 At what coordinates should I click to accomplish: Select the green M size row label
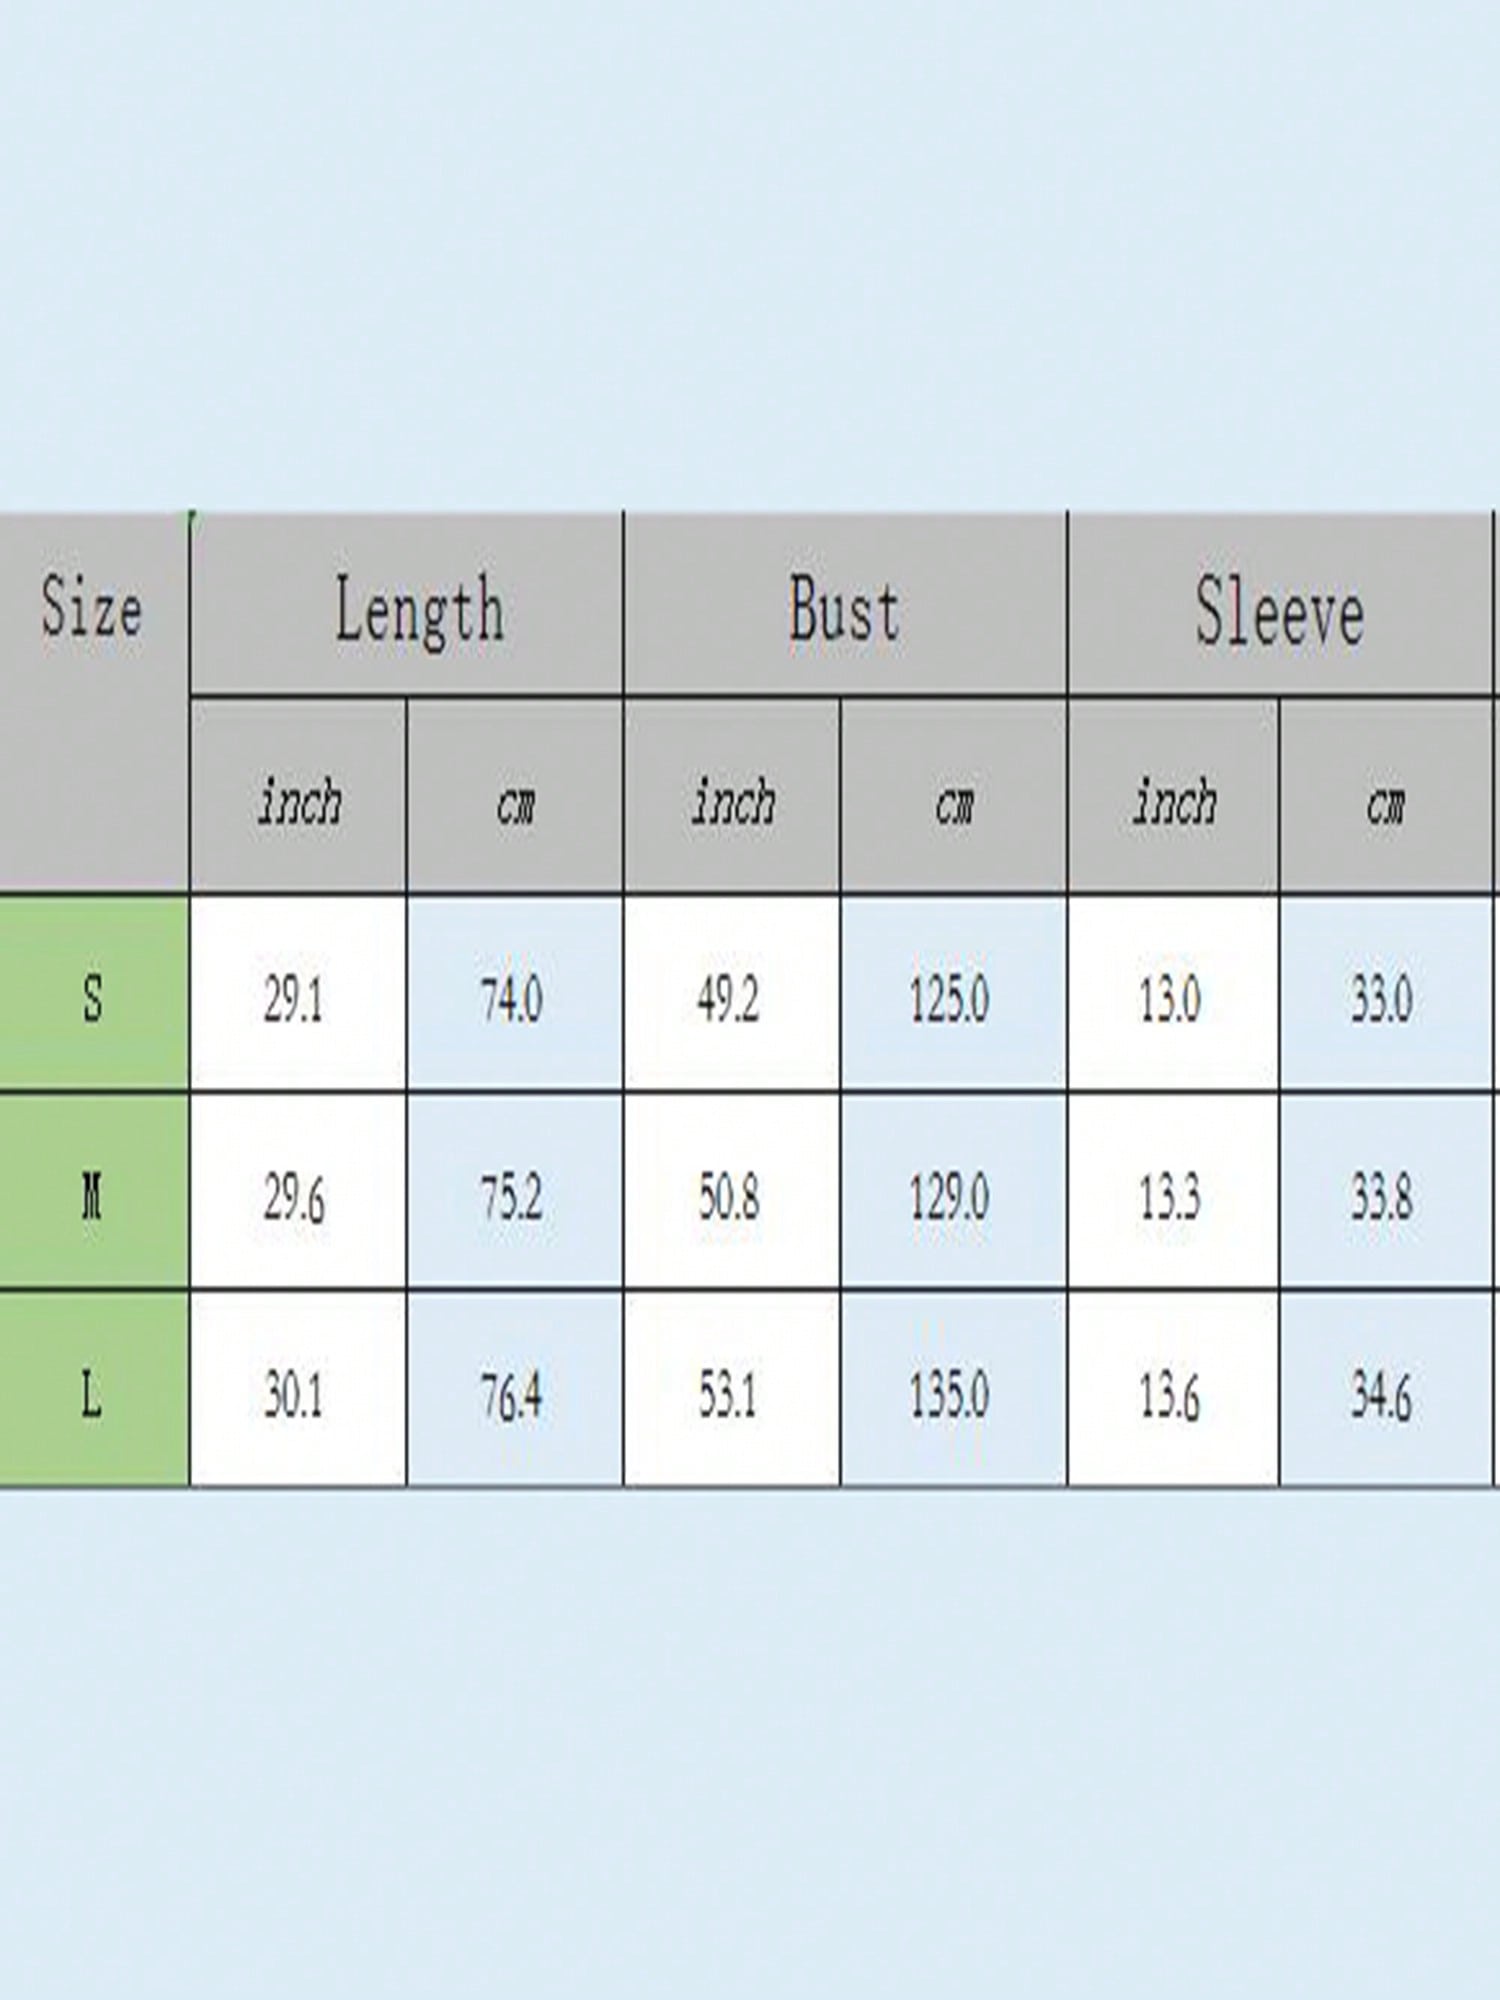[x=93, y=1195]
